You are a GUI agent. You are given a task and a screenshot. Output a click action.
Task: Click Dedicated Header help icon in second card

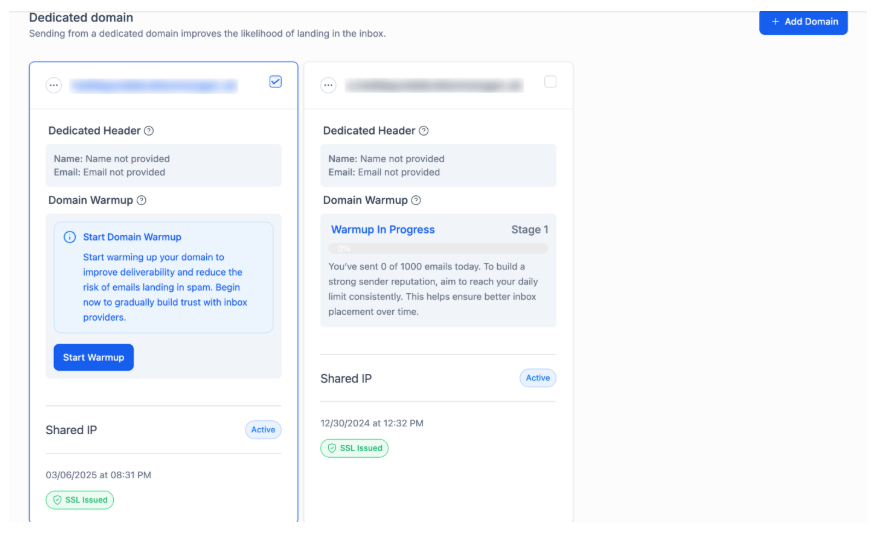click(x=424, y=131)
